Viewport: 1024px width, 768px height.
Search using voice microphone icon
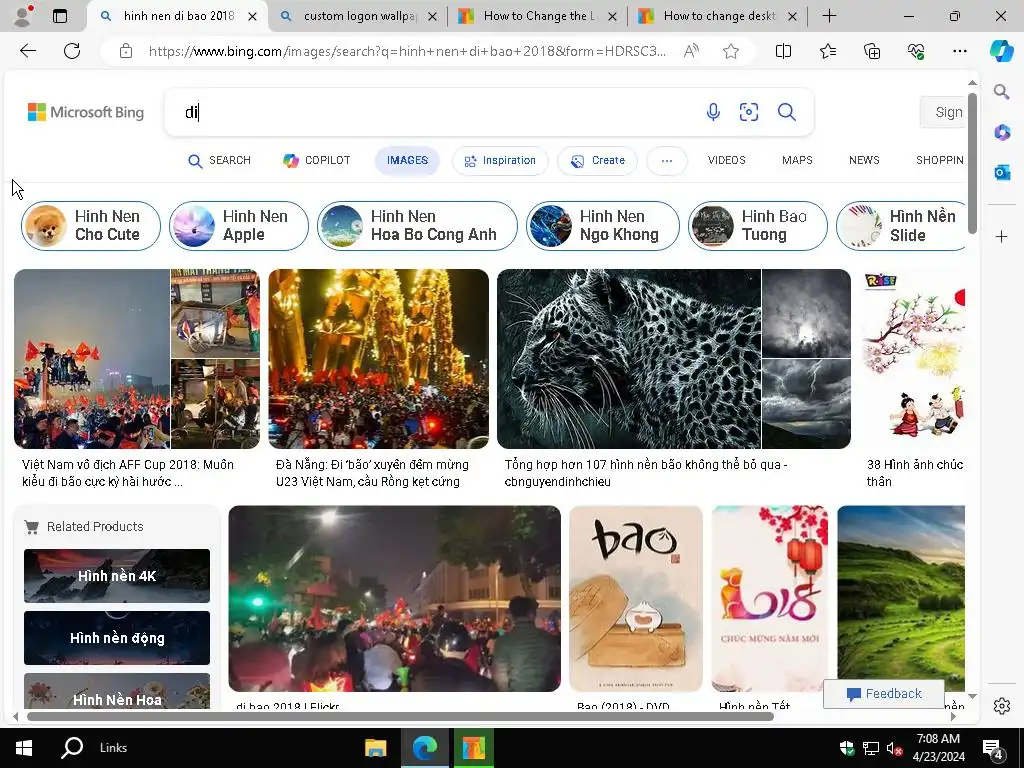point(713,112)
